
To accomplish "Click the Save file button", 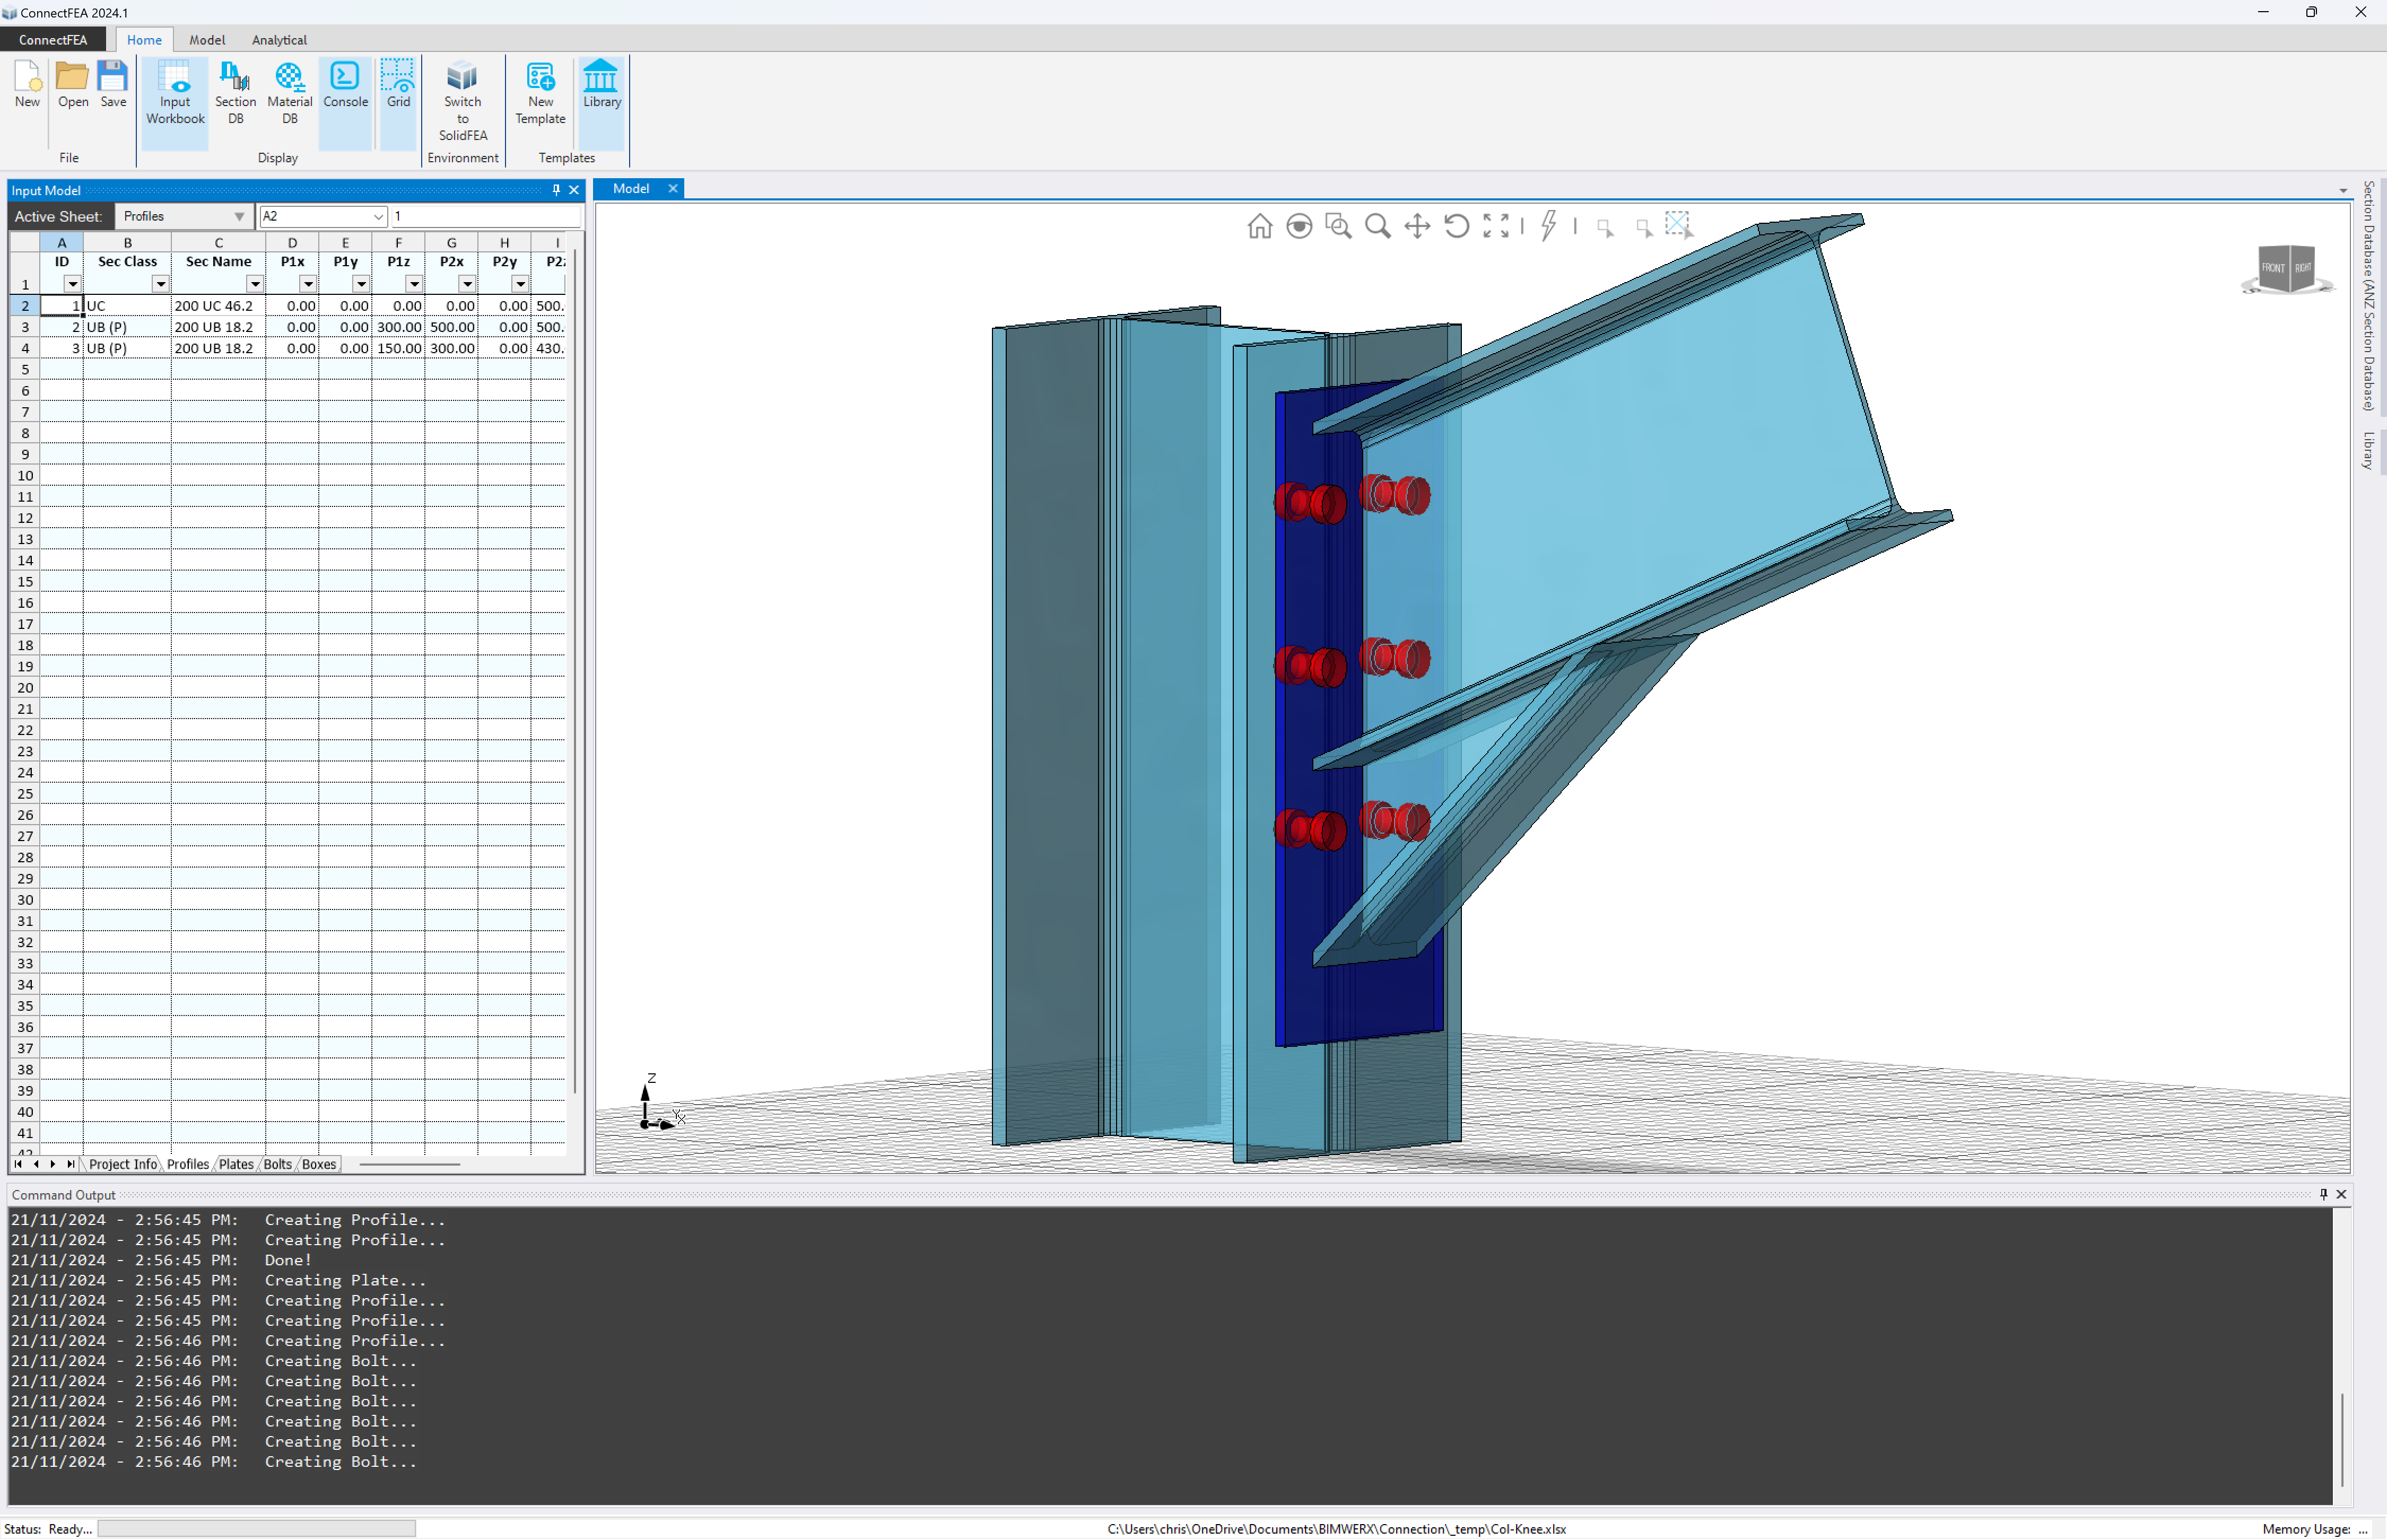I will 113,85.
